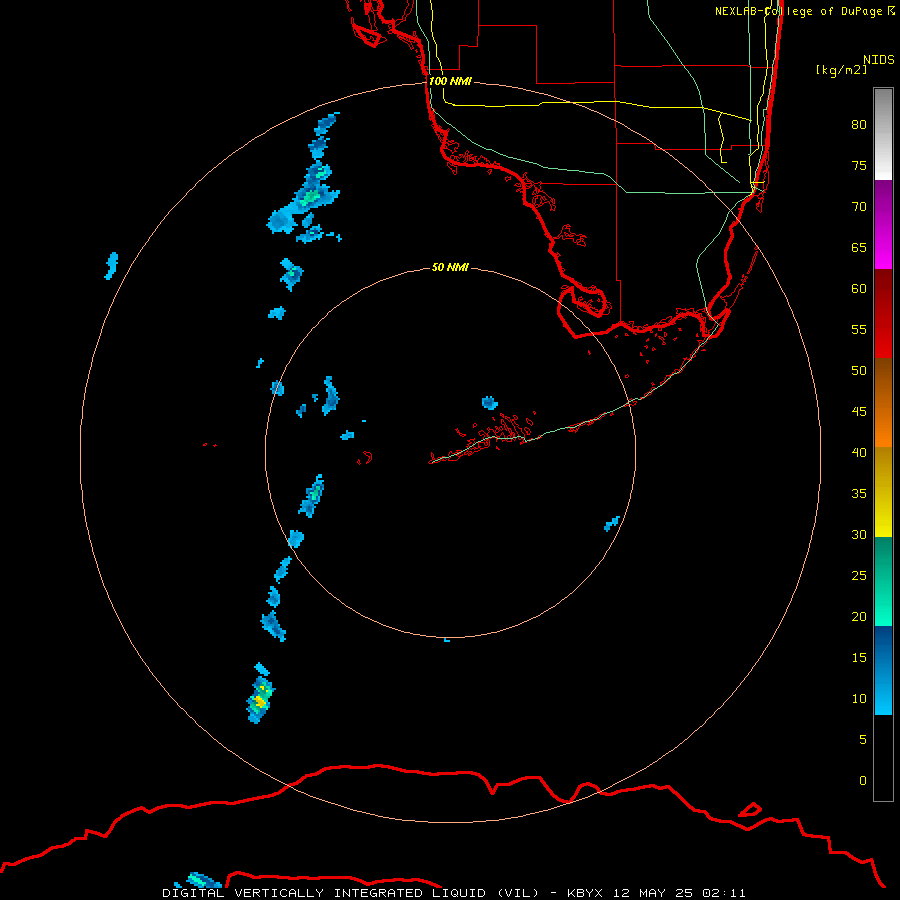900x900 pixels.
Task: Click the 35 value on the scale
Action: click(x=859, y=494)
